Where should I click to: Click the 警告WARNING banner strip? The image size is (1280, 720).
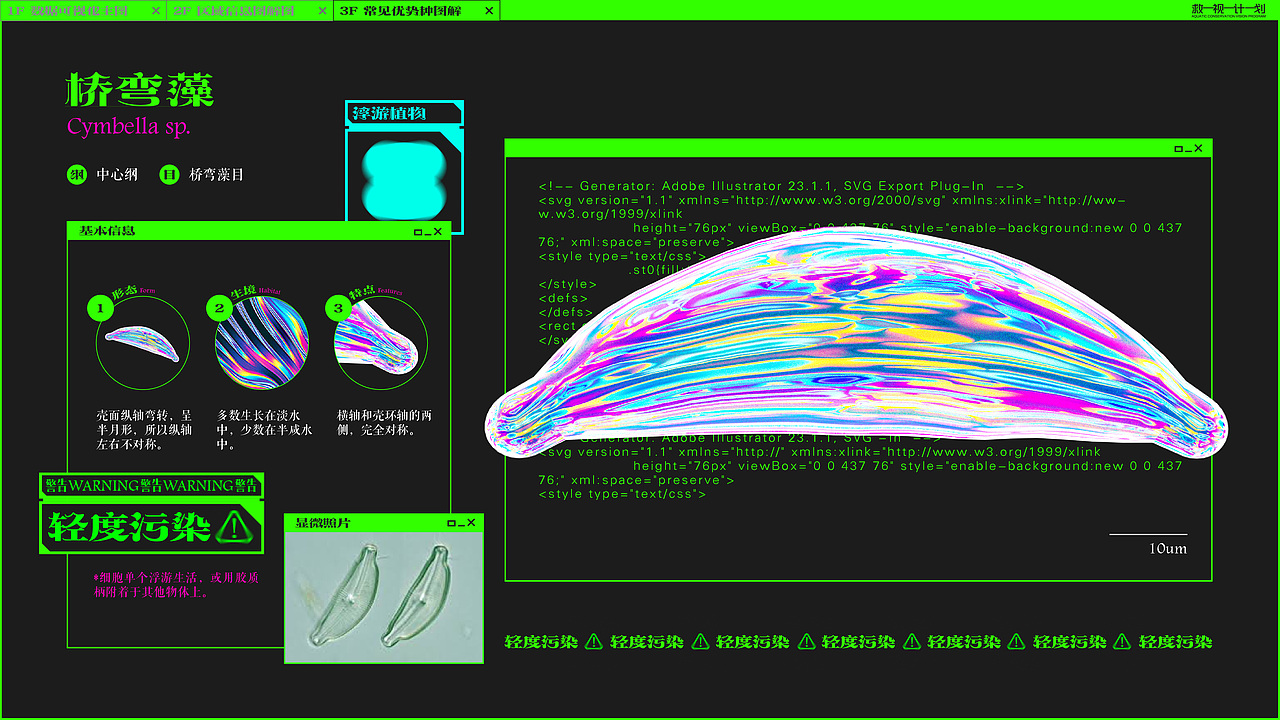[151, 486]
